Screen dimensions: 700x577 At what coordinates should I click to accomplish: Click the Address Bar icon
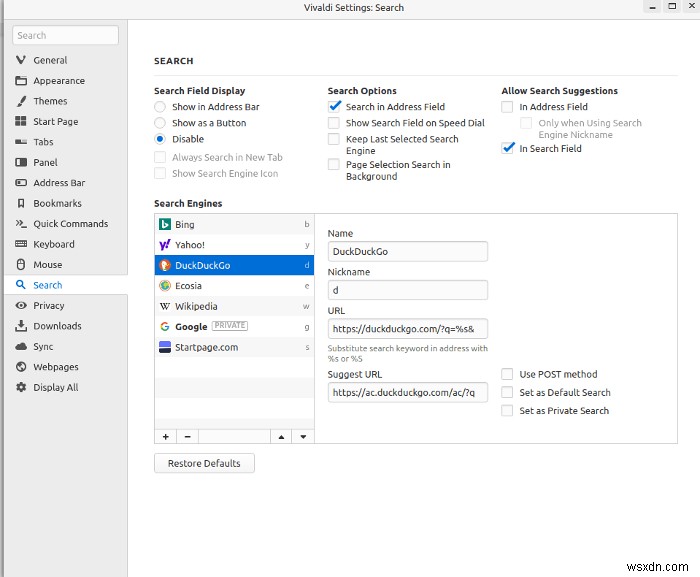pyautogui.click(x=21, y=183)
